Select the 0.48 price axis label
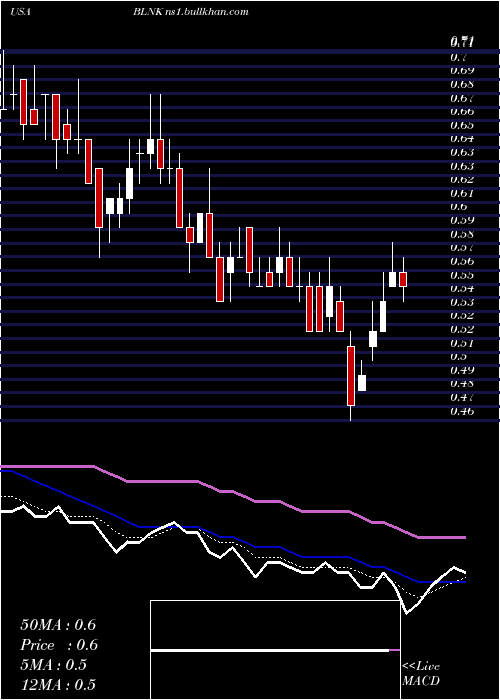 coord(462,384)
